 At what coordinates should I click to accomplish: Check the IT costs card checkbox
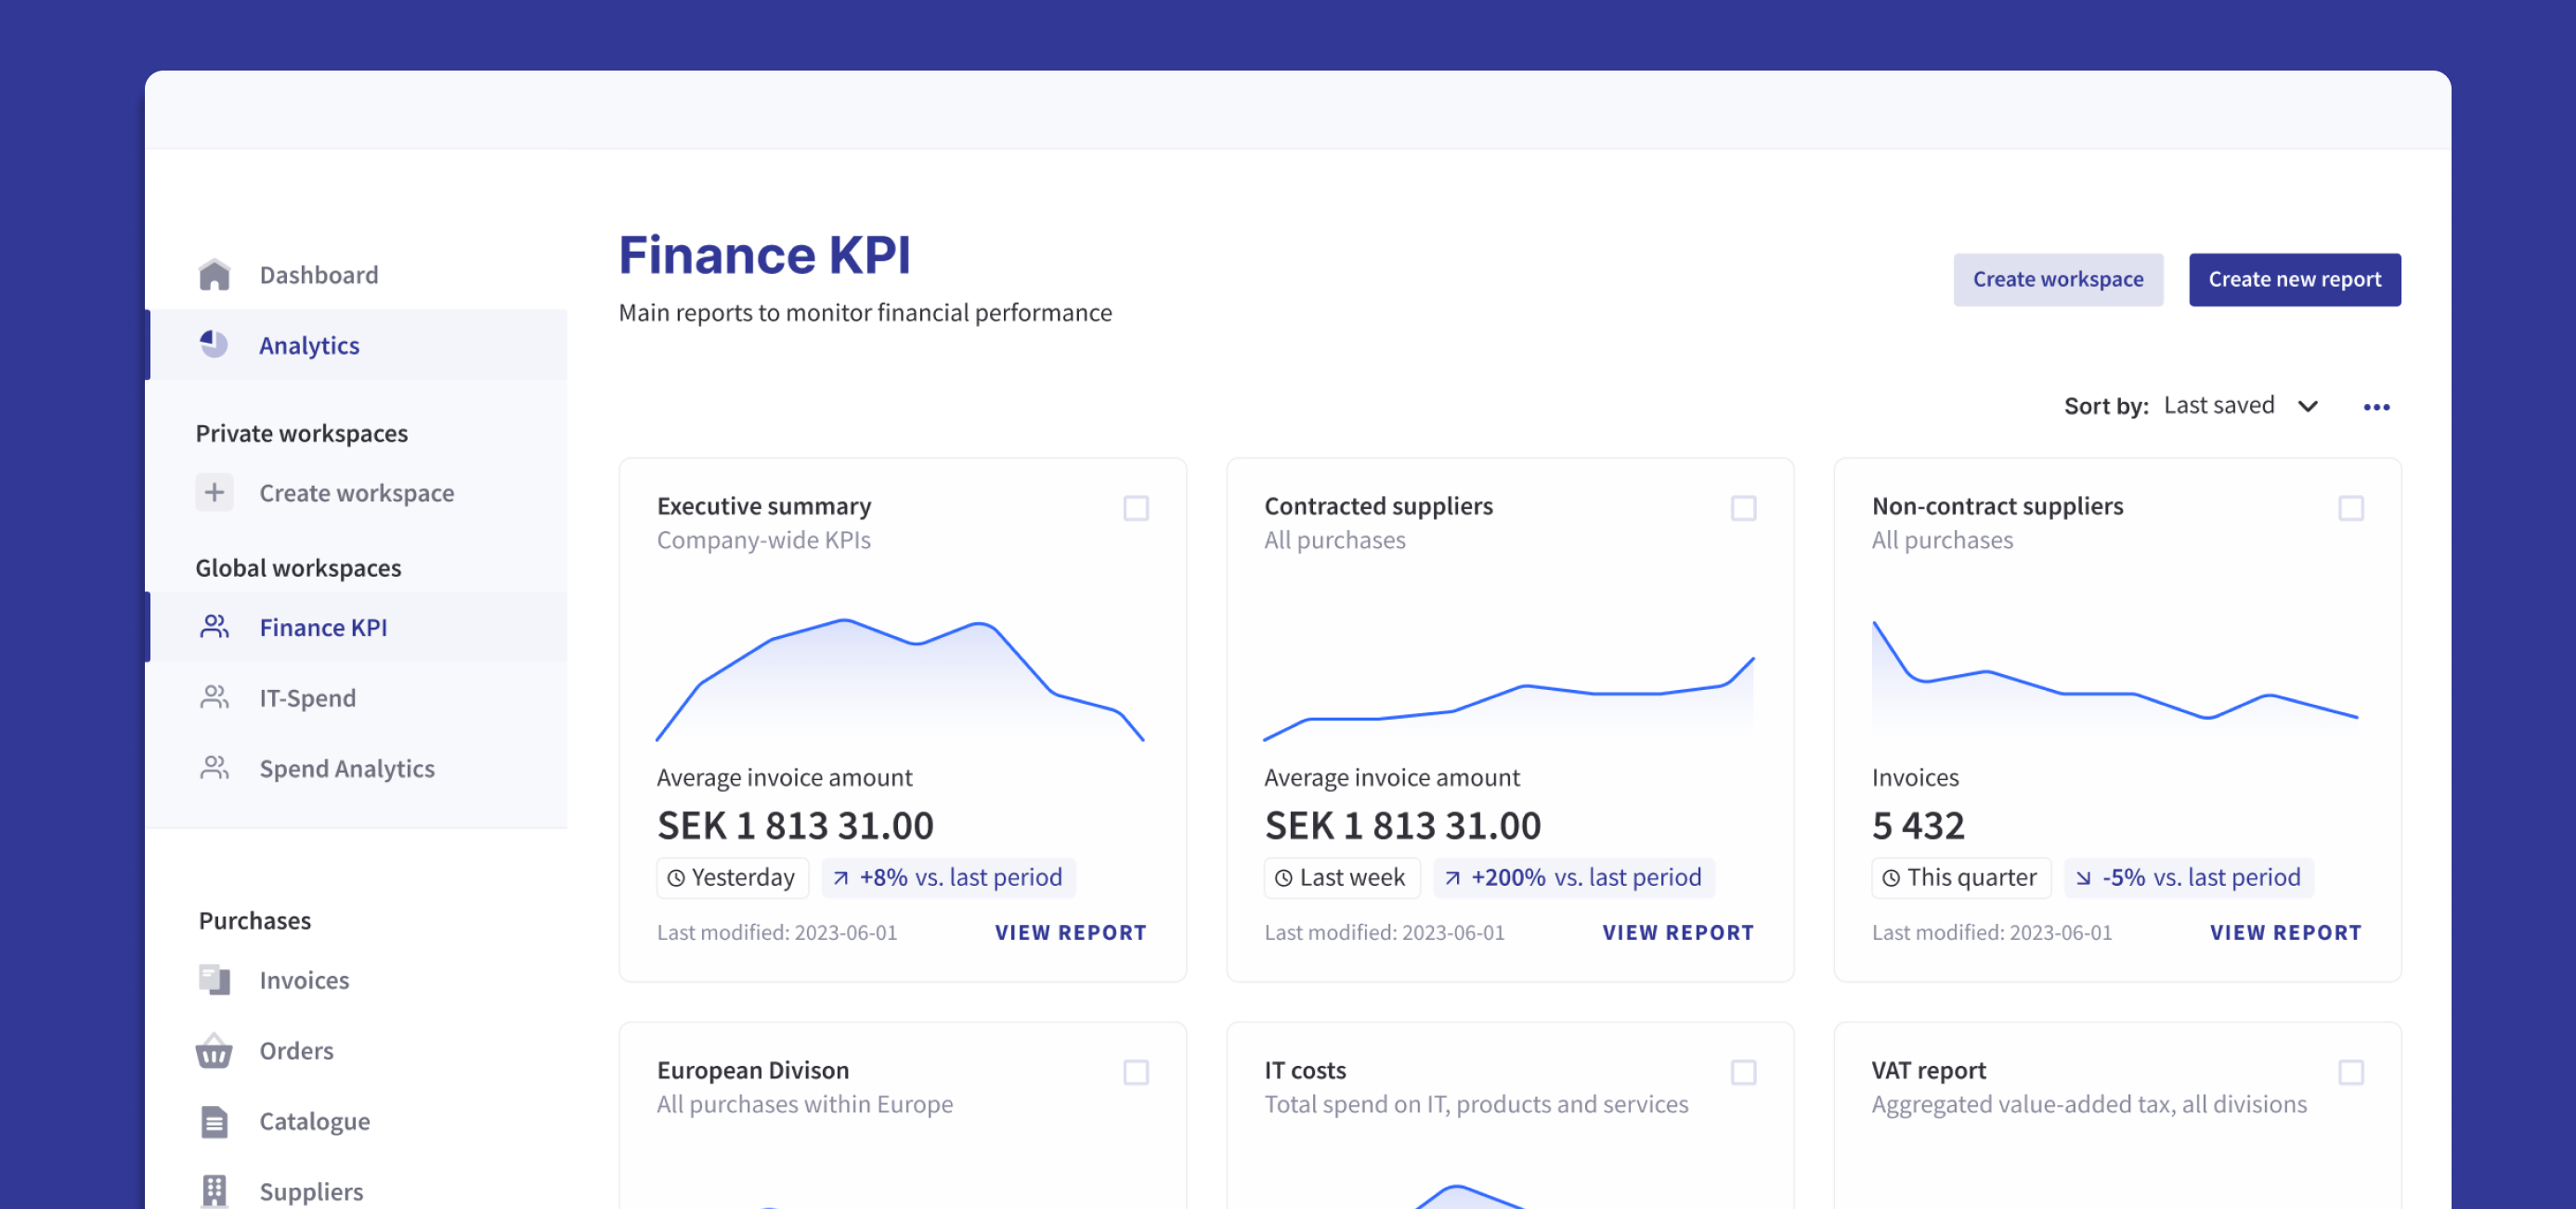(x=1743, y=1072)
